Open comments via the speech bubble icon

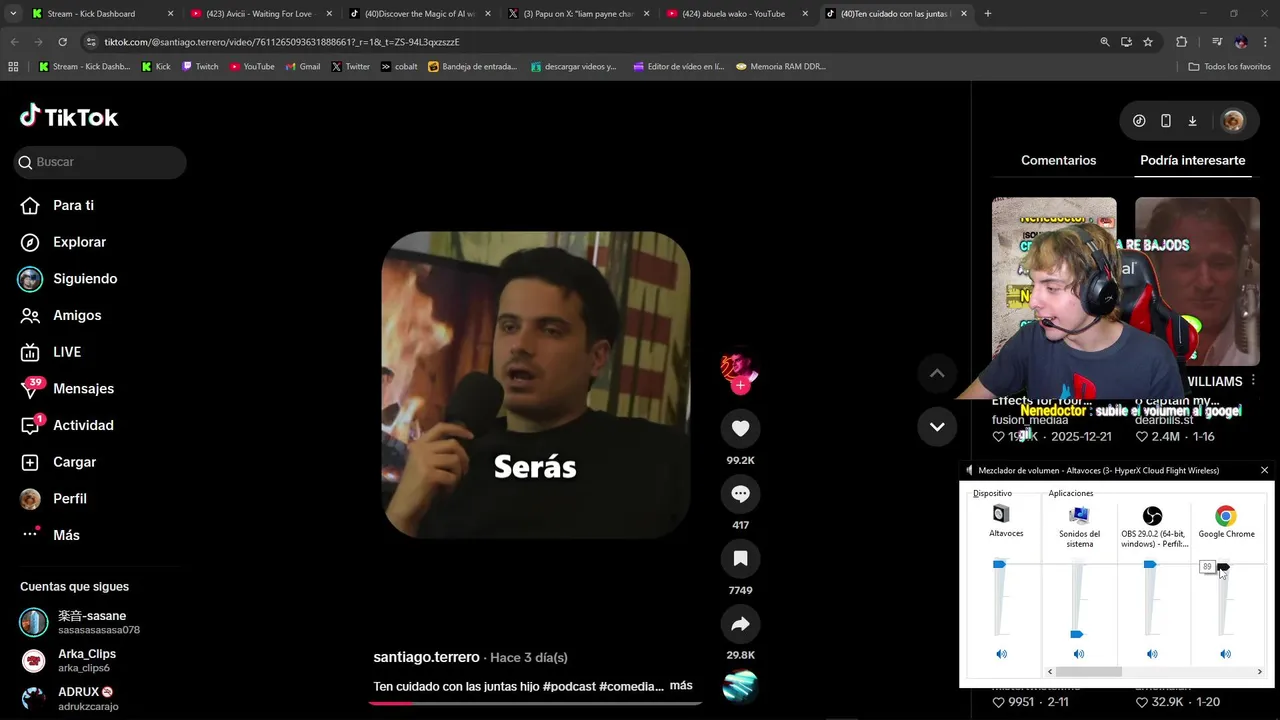(x=740, y=494)
